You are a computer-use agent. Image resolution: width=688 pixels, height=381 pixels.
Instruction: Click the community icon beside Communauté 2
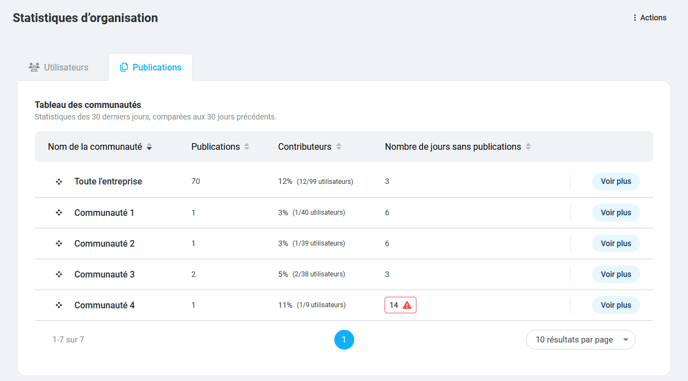click(x=59, y=244)
